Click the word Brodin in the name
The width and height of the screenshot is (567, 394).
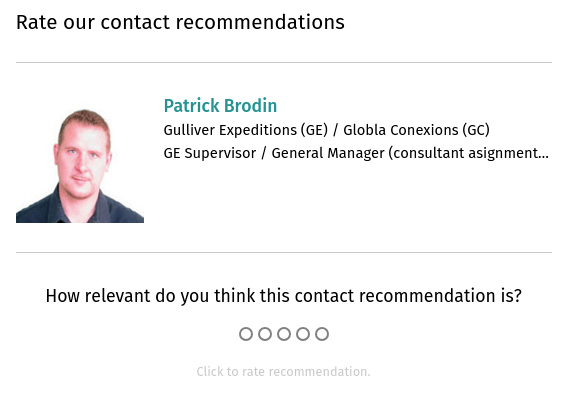(x=250, y=106)
